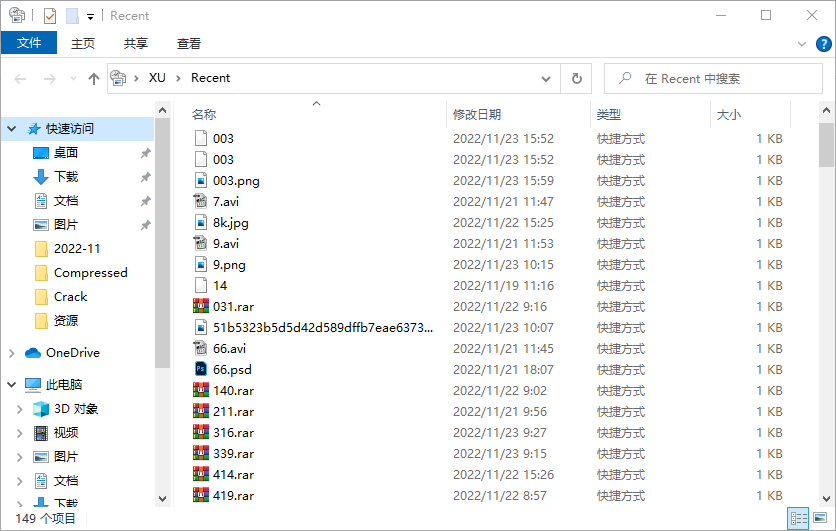Switch to details view layout
Viewport: 836px width, 531px height.
click(798, 518)
